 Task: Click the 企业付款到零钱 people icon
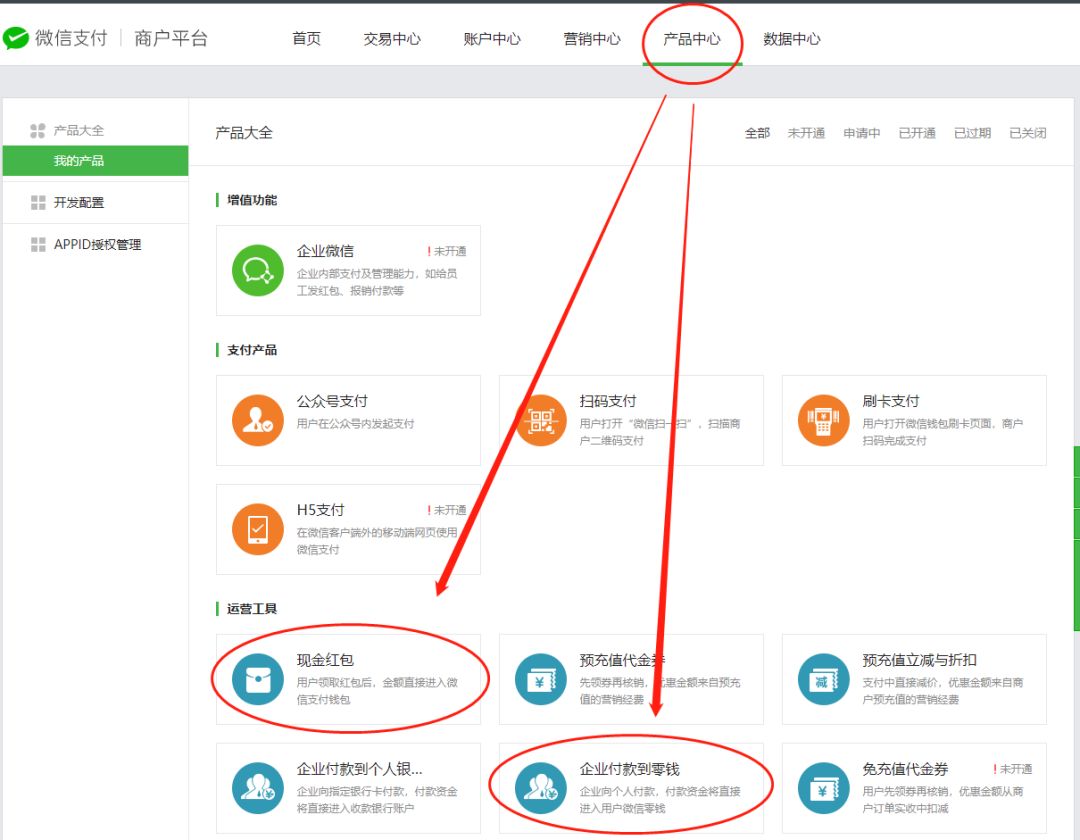541,788
